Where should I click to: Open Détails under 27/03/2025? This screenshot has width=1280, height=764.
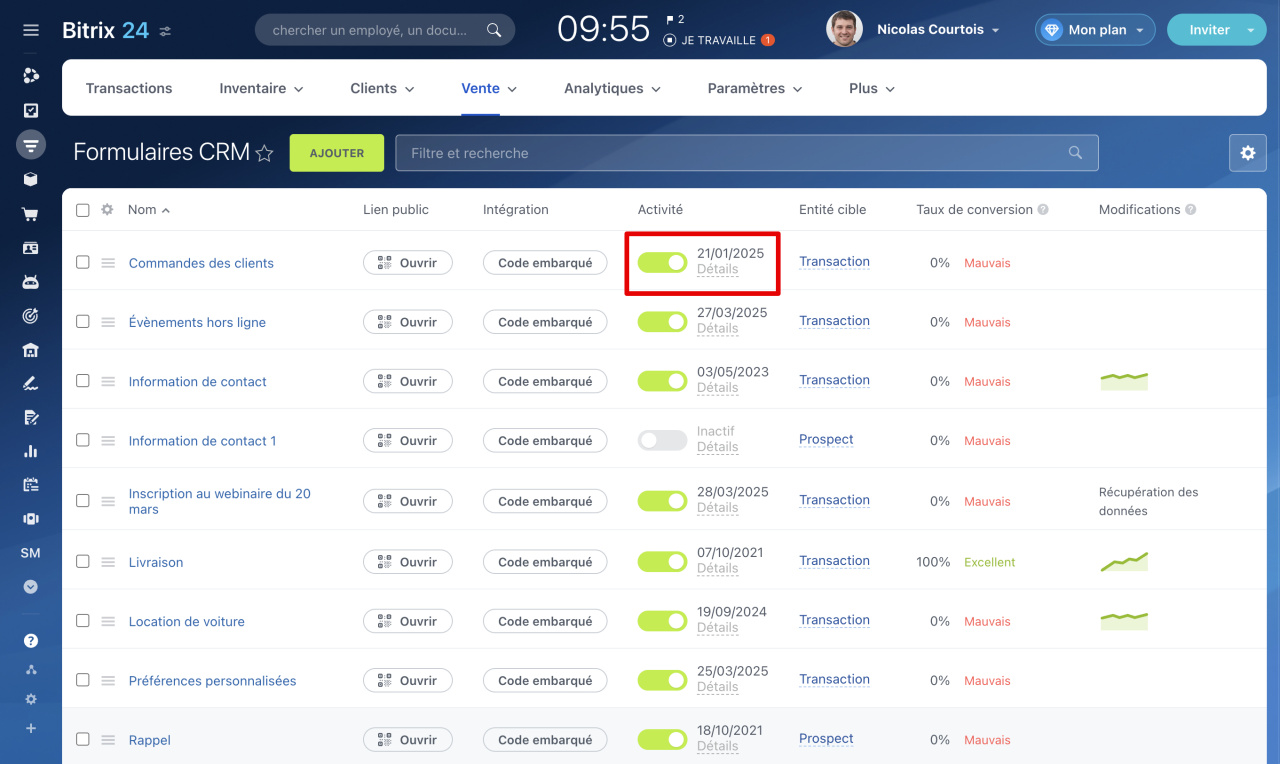pyautogui.click(x=717, y=328)
